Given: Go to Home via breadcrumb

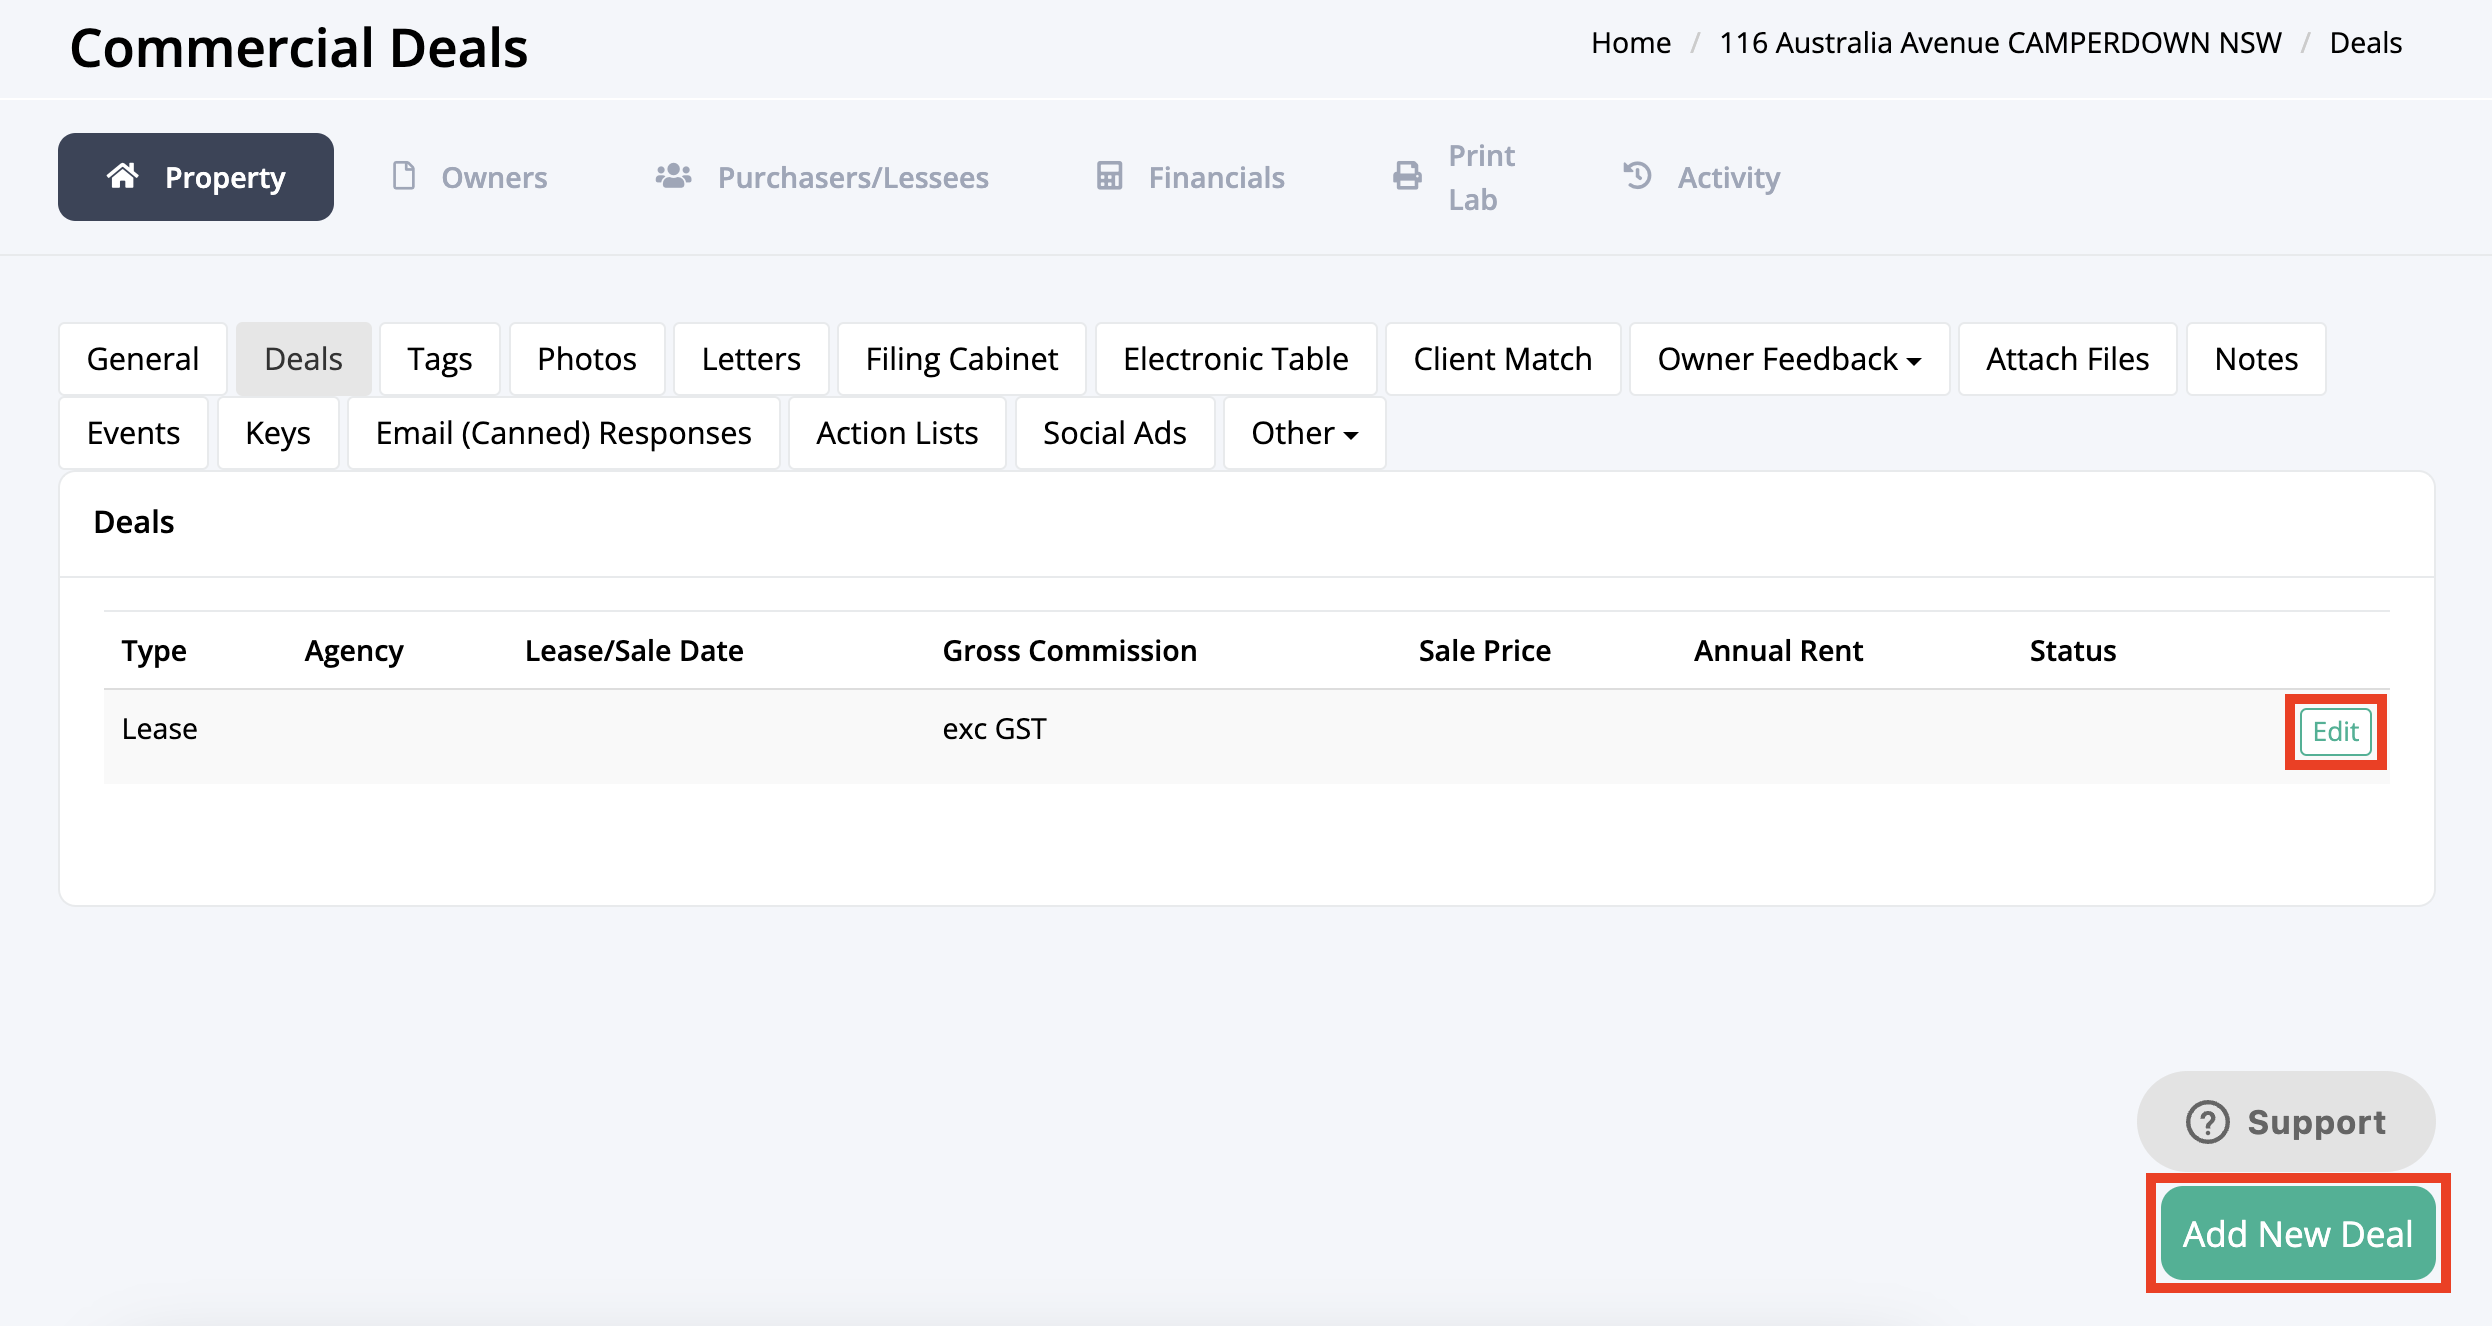Looking at the screenshot, I should [1631, 43].
